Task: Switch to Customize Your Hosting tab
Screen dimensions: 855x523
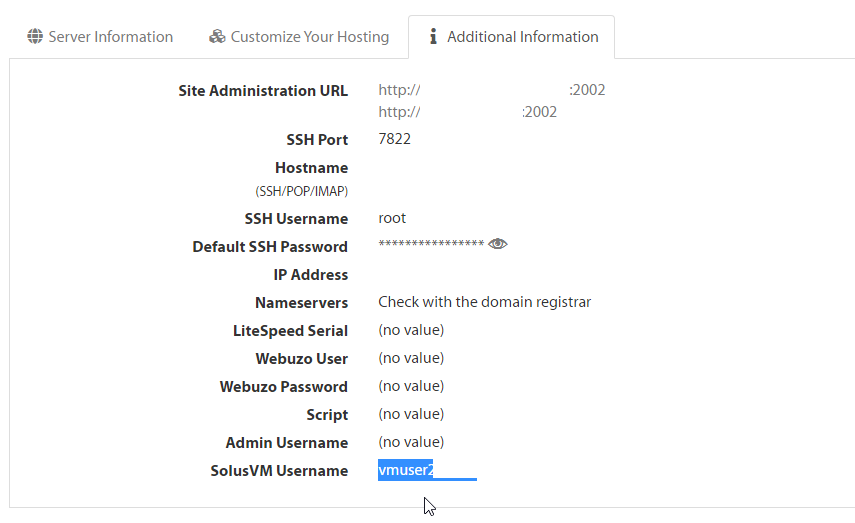Action: pos(299,37)
